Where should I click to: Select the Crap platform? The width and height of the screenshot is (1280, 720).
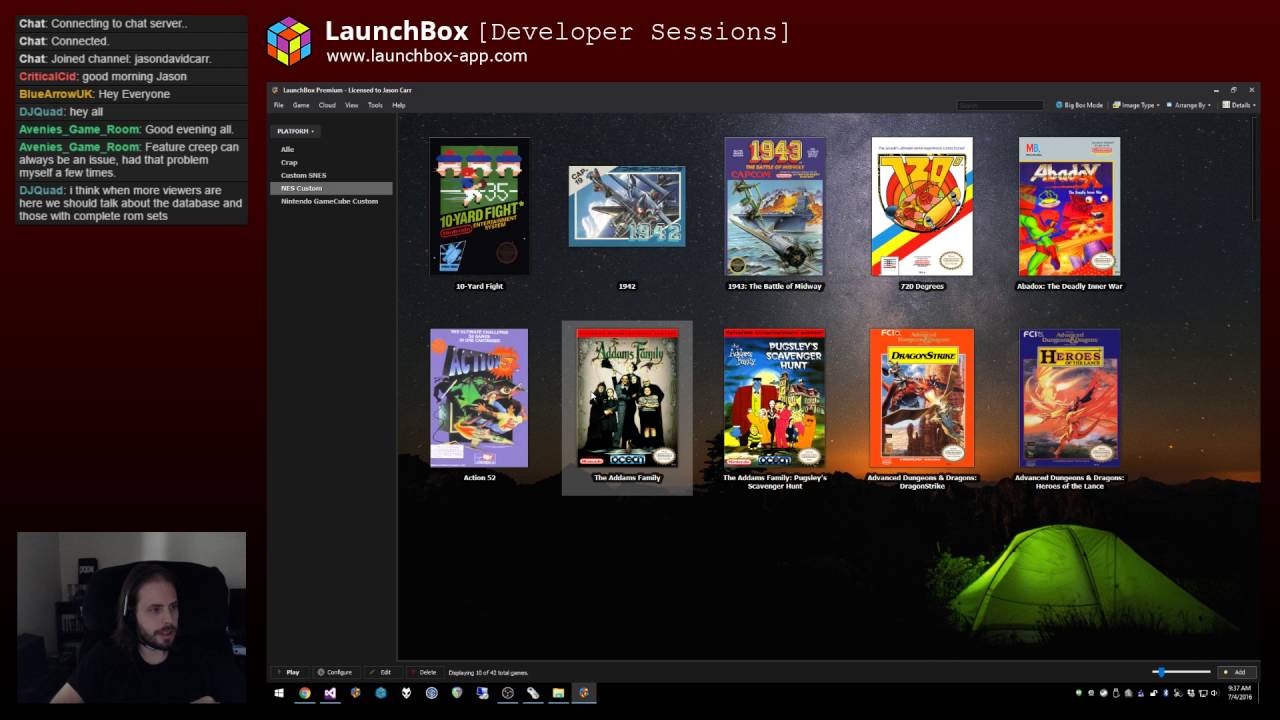289,162
